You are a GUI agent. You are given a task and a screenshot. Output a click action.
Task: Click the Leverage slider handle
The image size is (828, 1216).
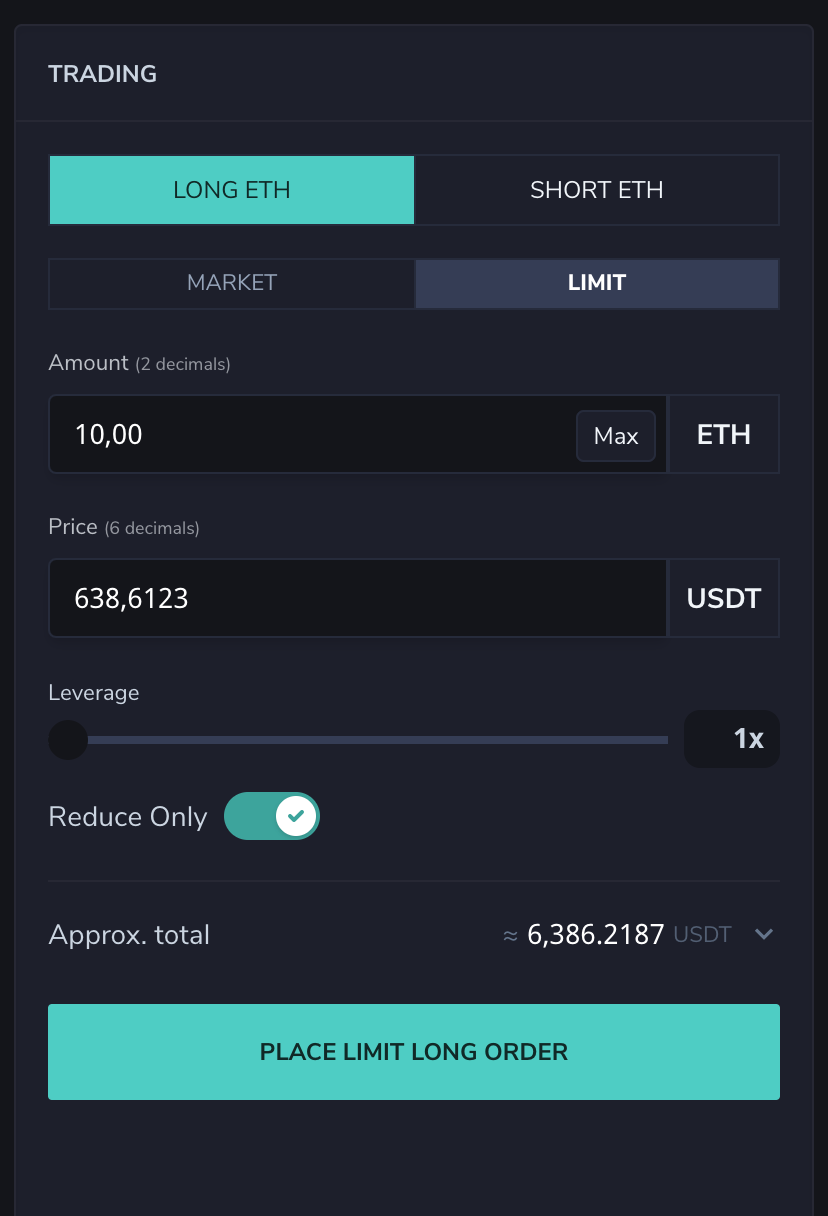[x=68, y=740]
